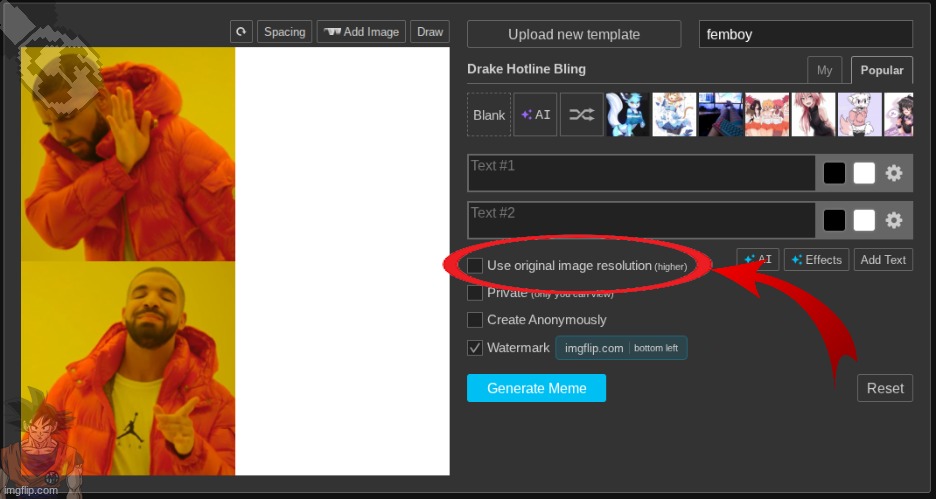Screen dimensions: 936x499
Task: Open white outline color for Text #2
Action: (x=864, y=220)
